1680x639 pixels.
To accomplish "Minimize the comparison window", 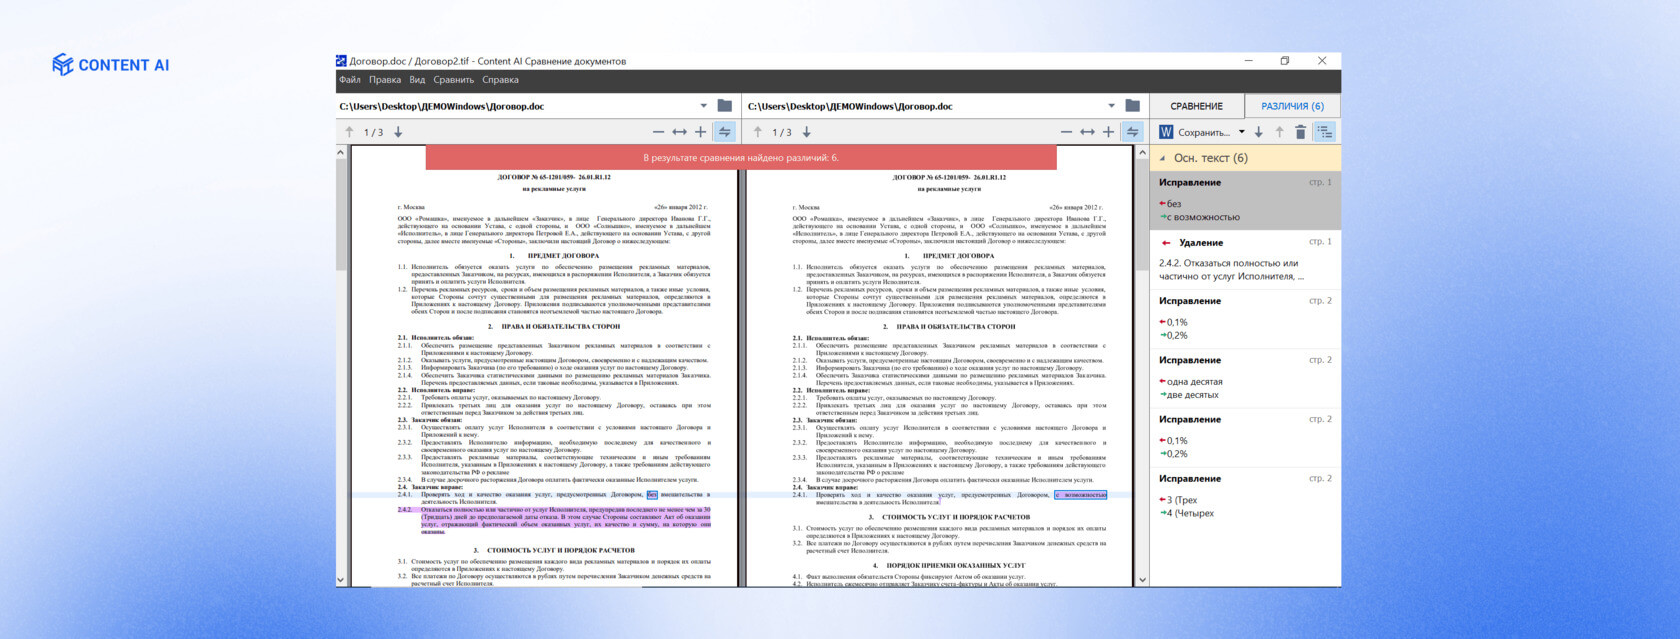I will click(x=1249, y=61).
